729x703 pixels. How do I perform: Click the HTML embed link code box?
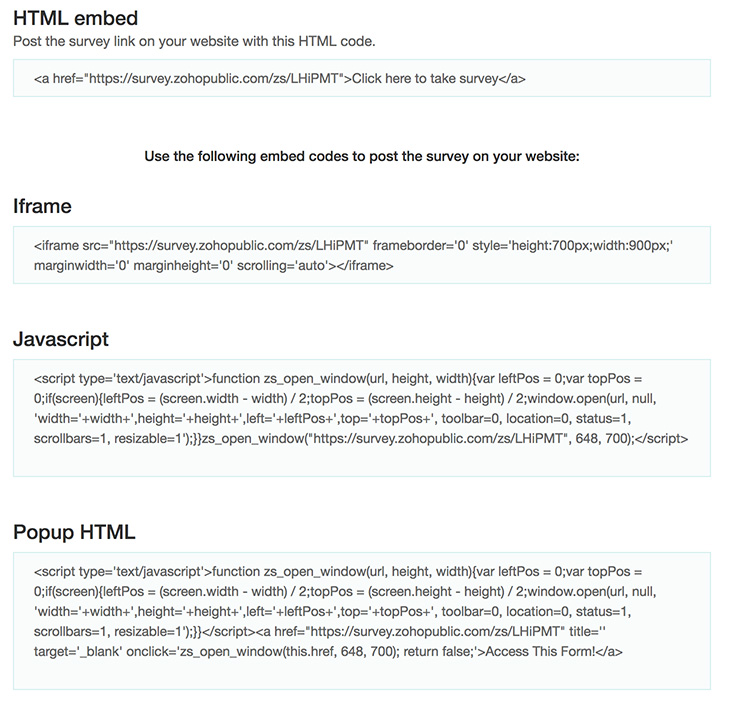(x=362, y=78)
